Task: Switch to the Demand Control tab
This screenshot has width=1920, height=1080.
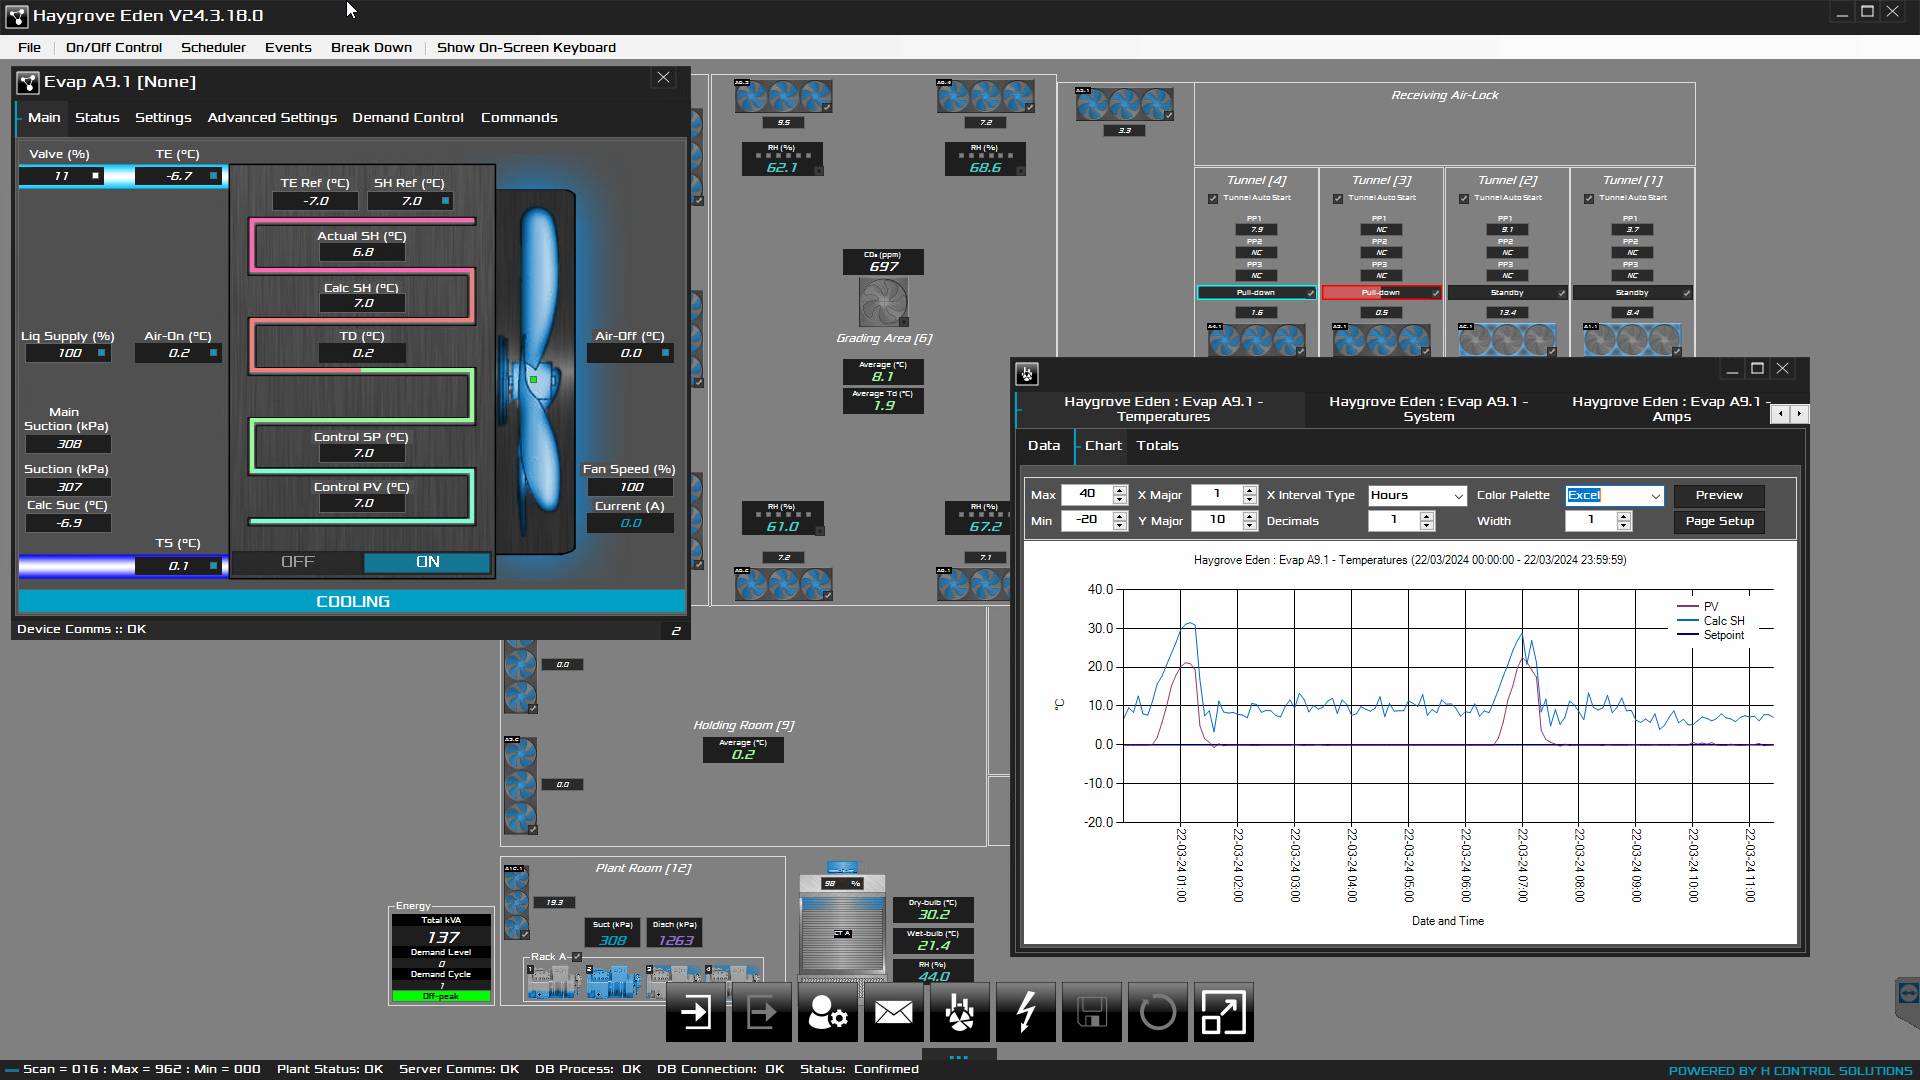Action: (x=408, y=117)
